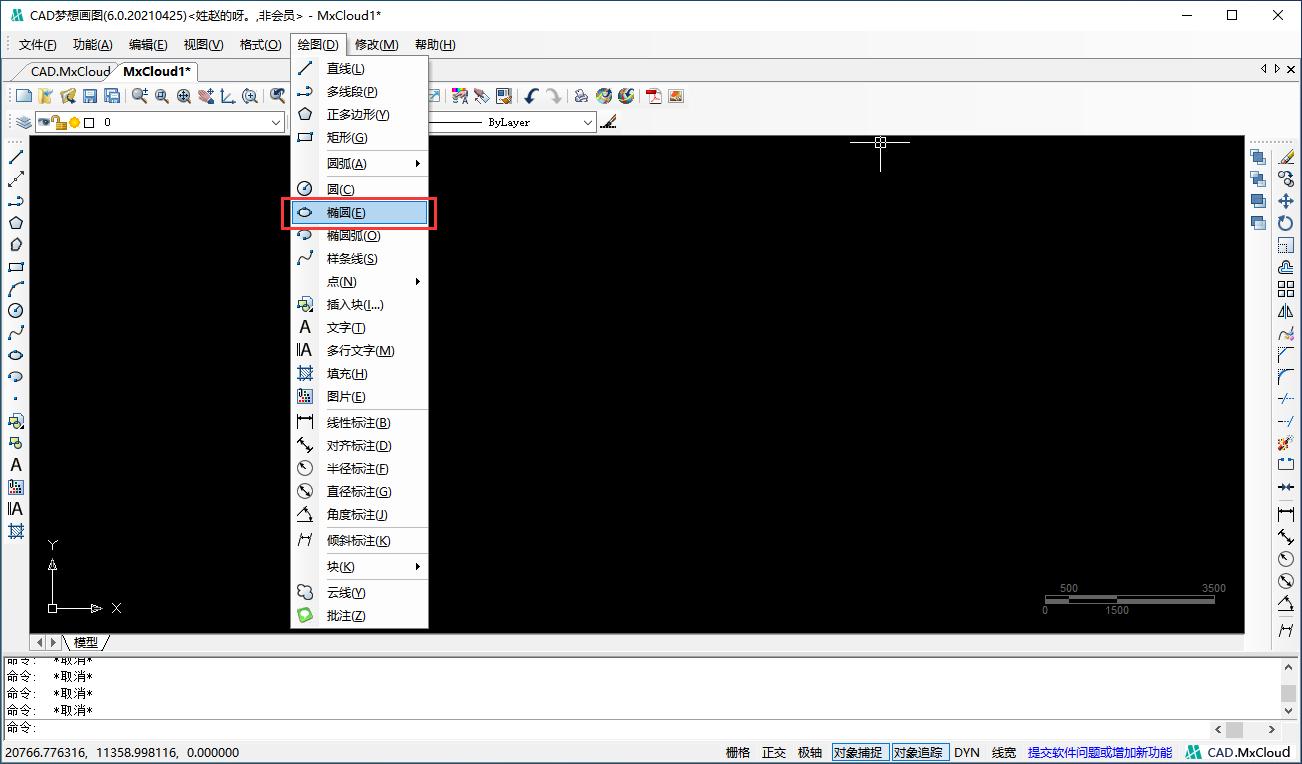Toggle 正交 ortho mode in status bar
This screenshot has height=764, width=1302.
click(x=774, y=752)
